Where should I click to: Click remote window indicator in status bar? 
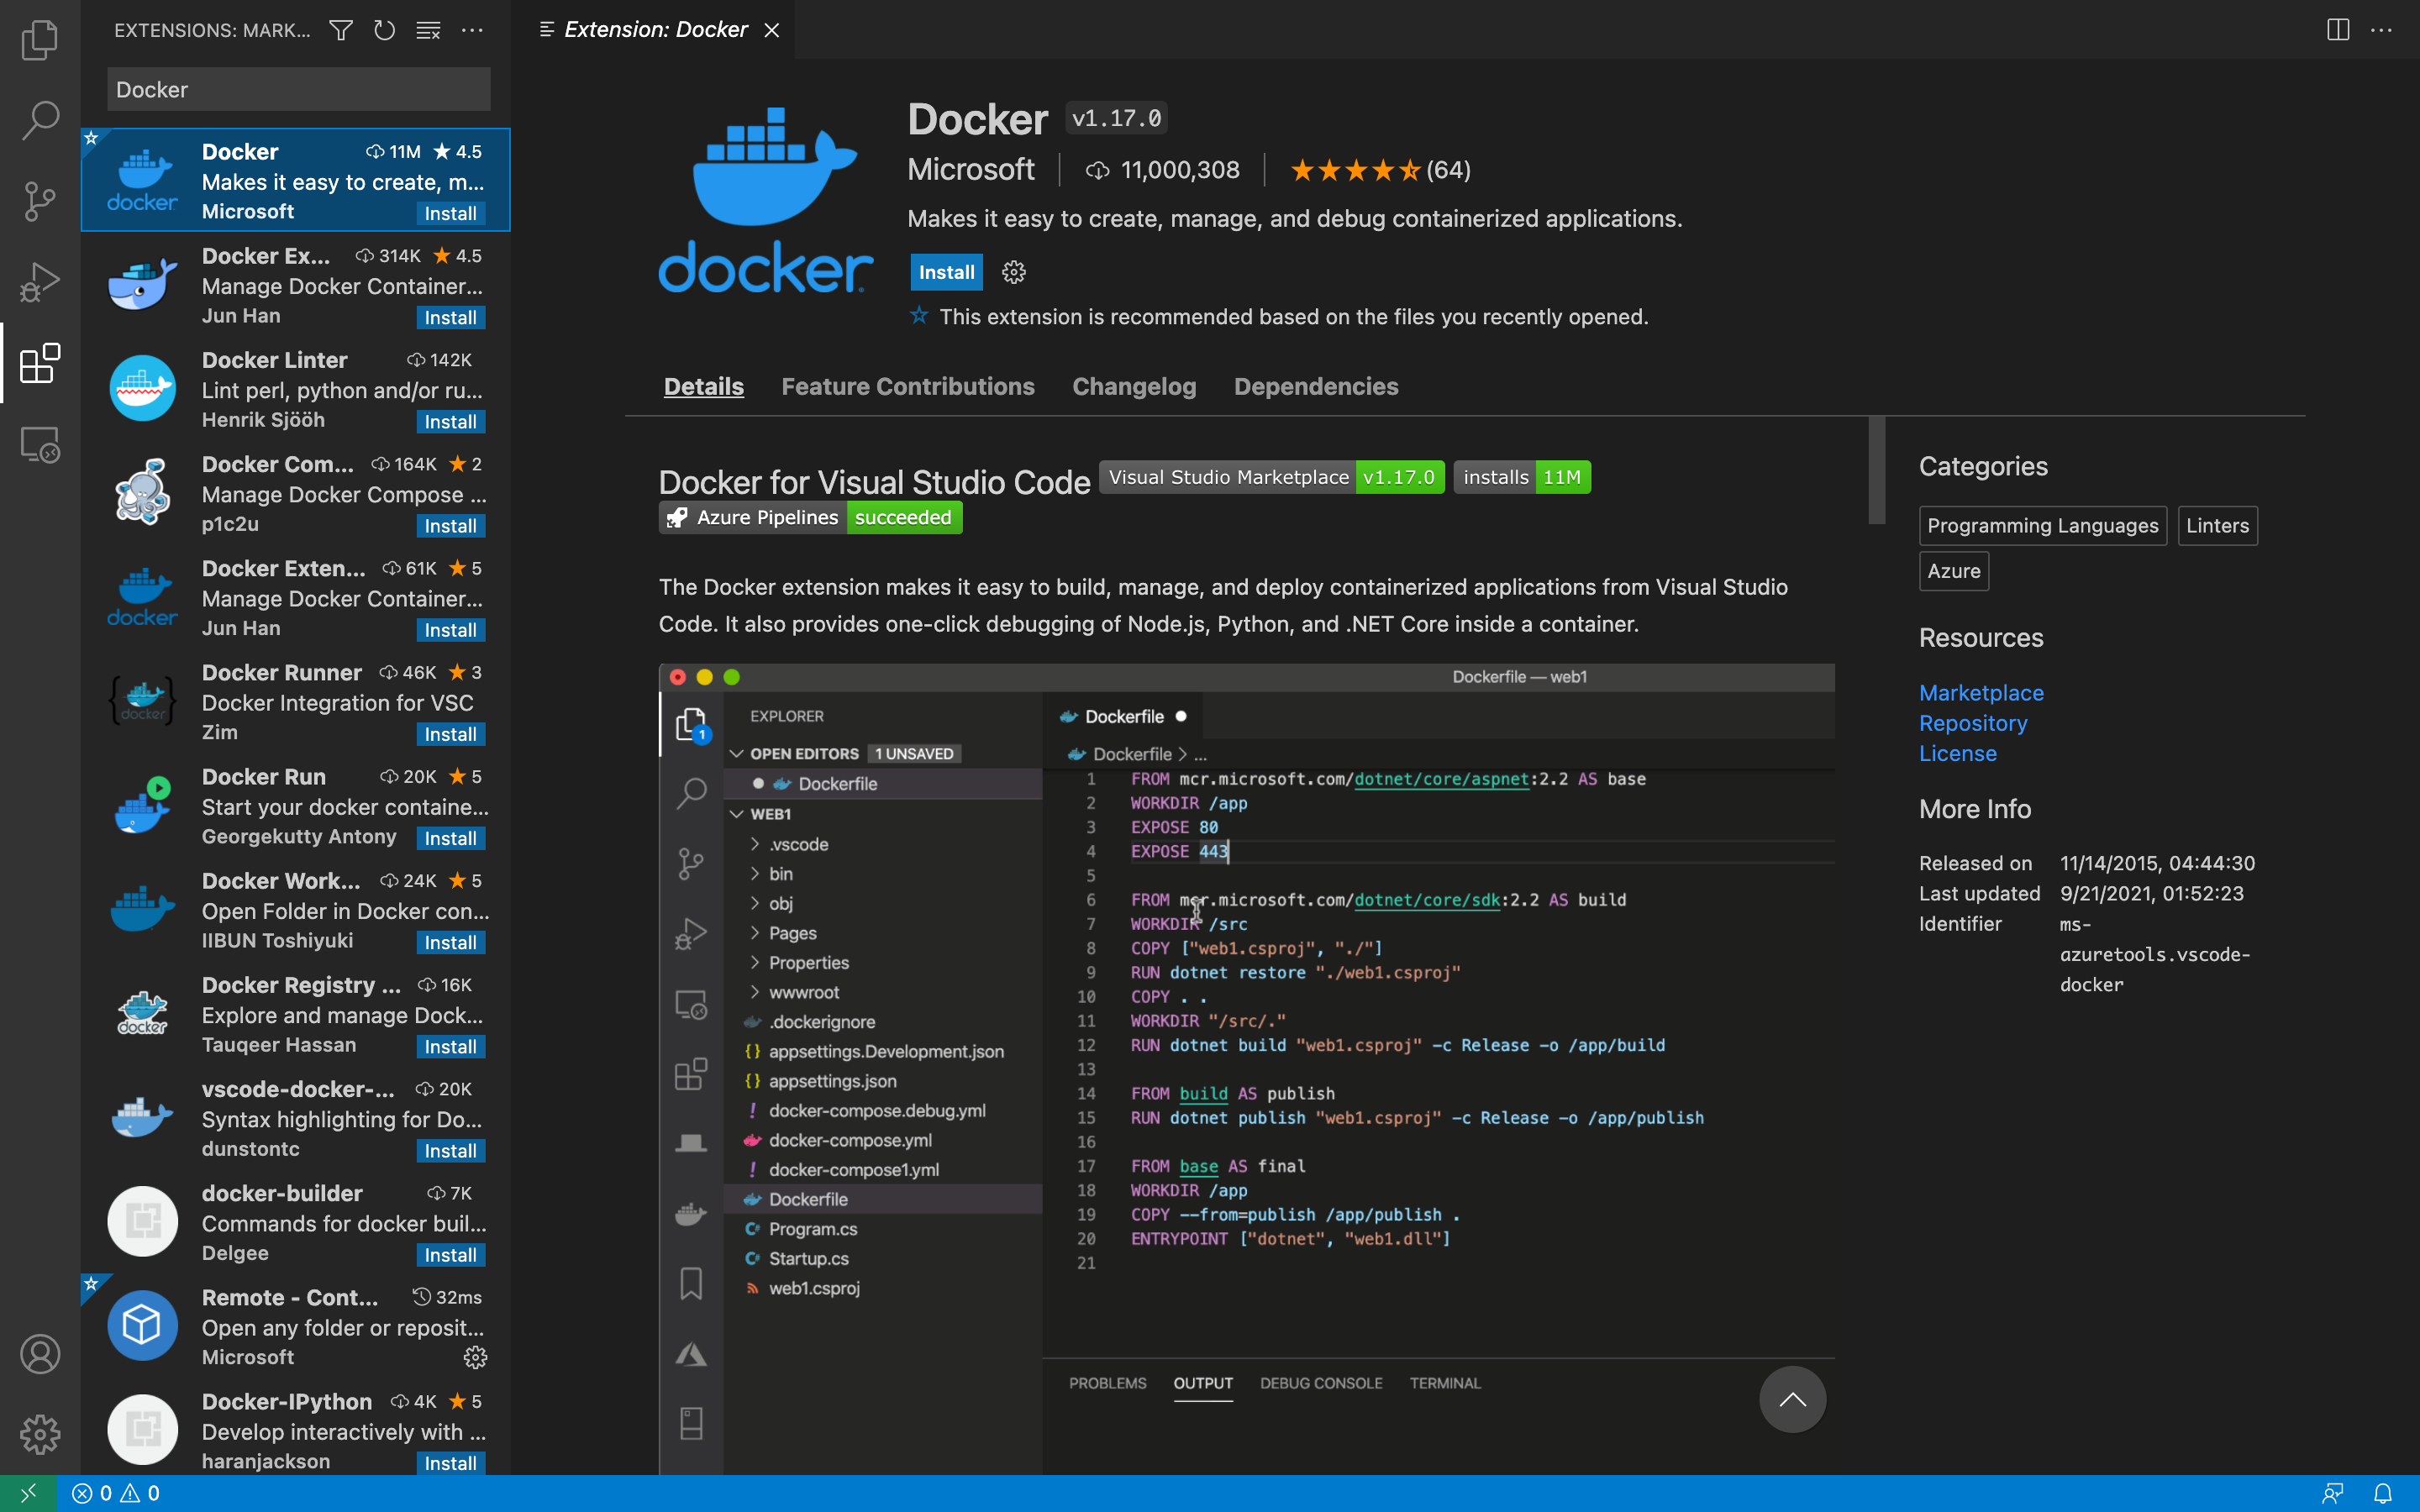point(28,1493)
